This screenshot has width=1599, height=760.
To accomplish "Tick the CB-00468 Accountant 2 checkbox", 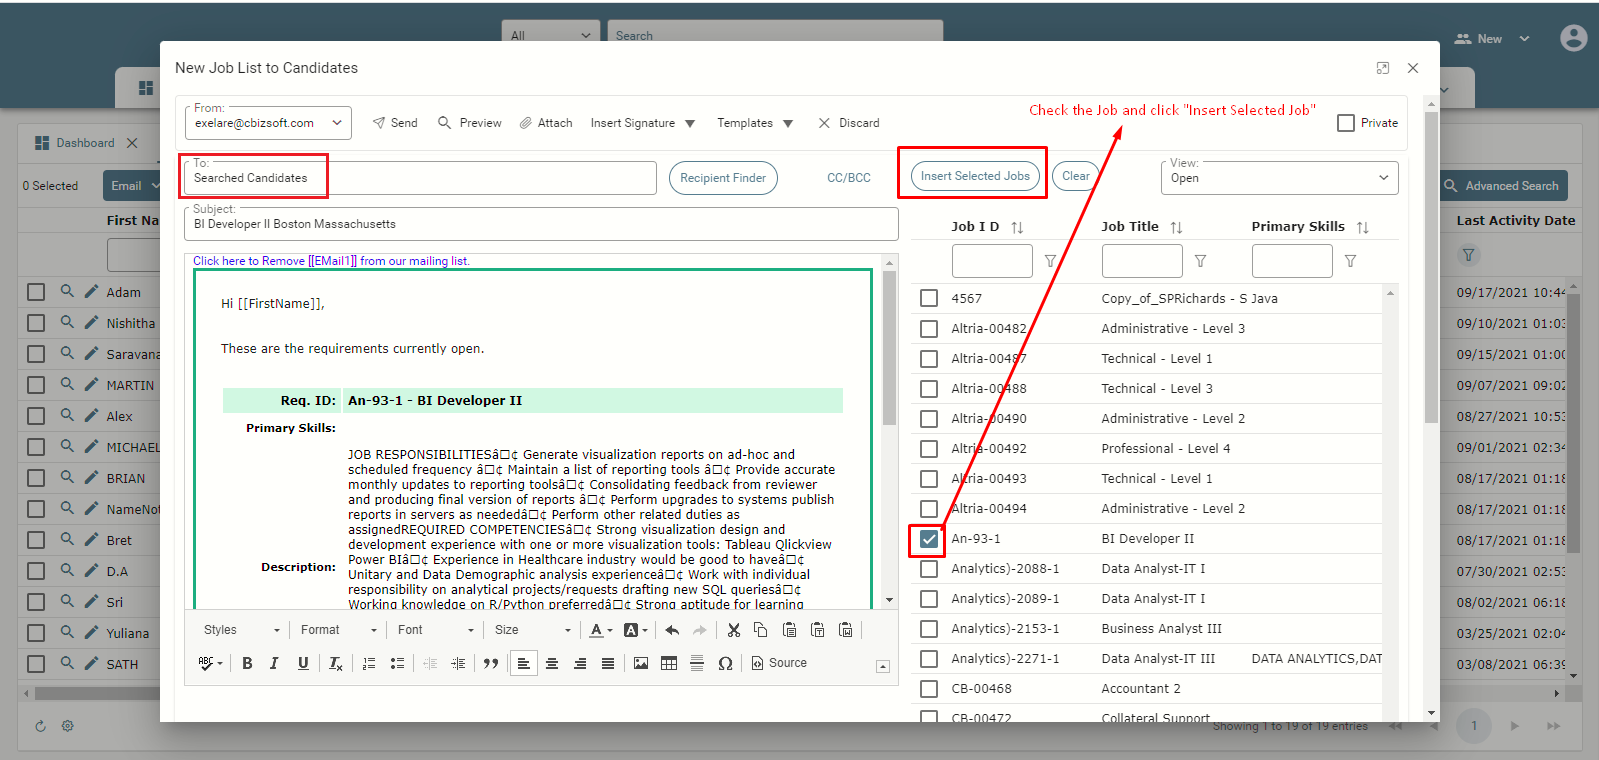I will 929,689.
